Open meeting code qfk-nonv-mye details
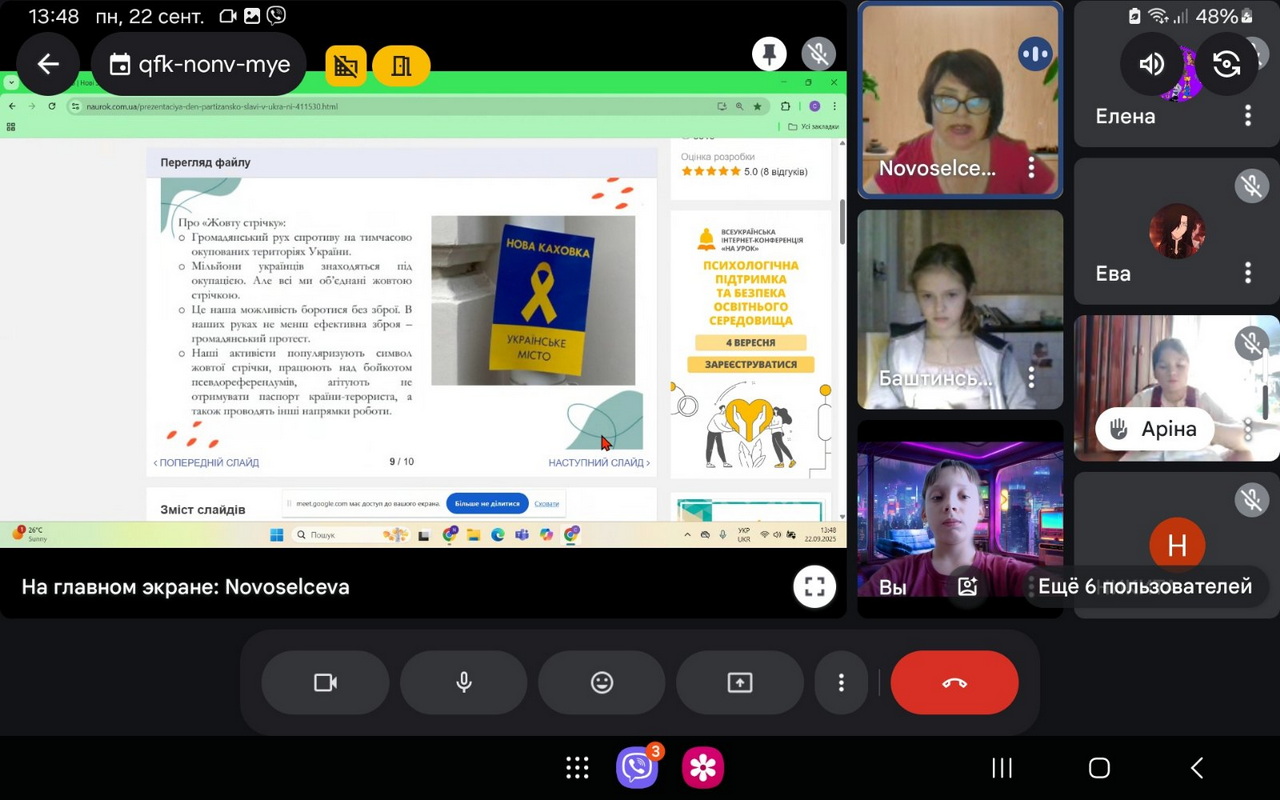 pos(199,65)
